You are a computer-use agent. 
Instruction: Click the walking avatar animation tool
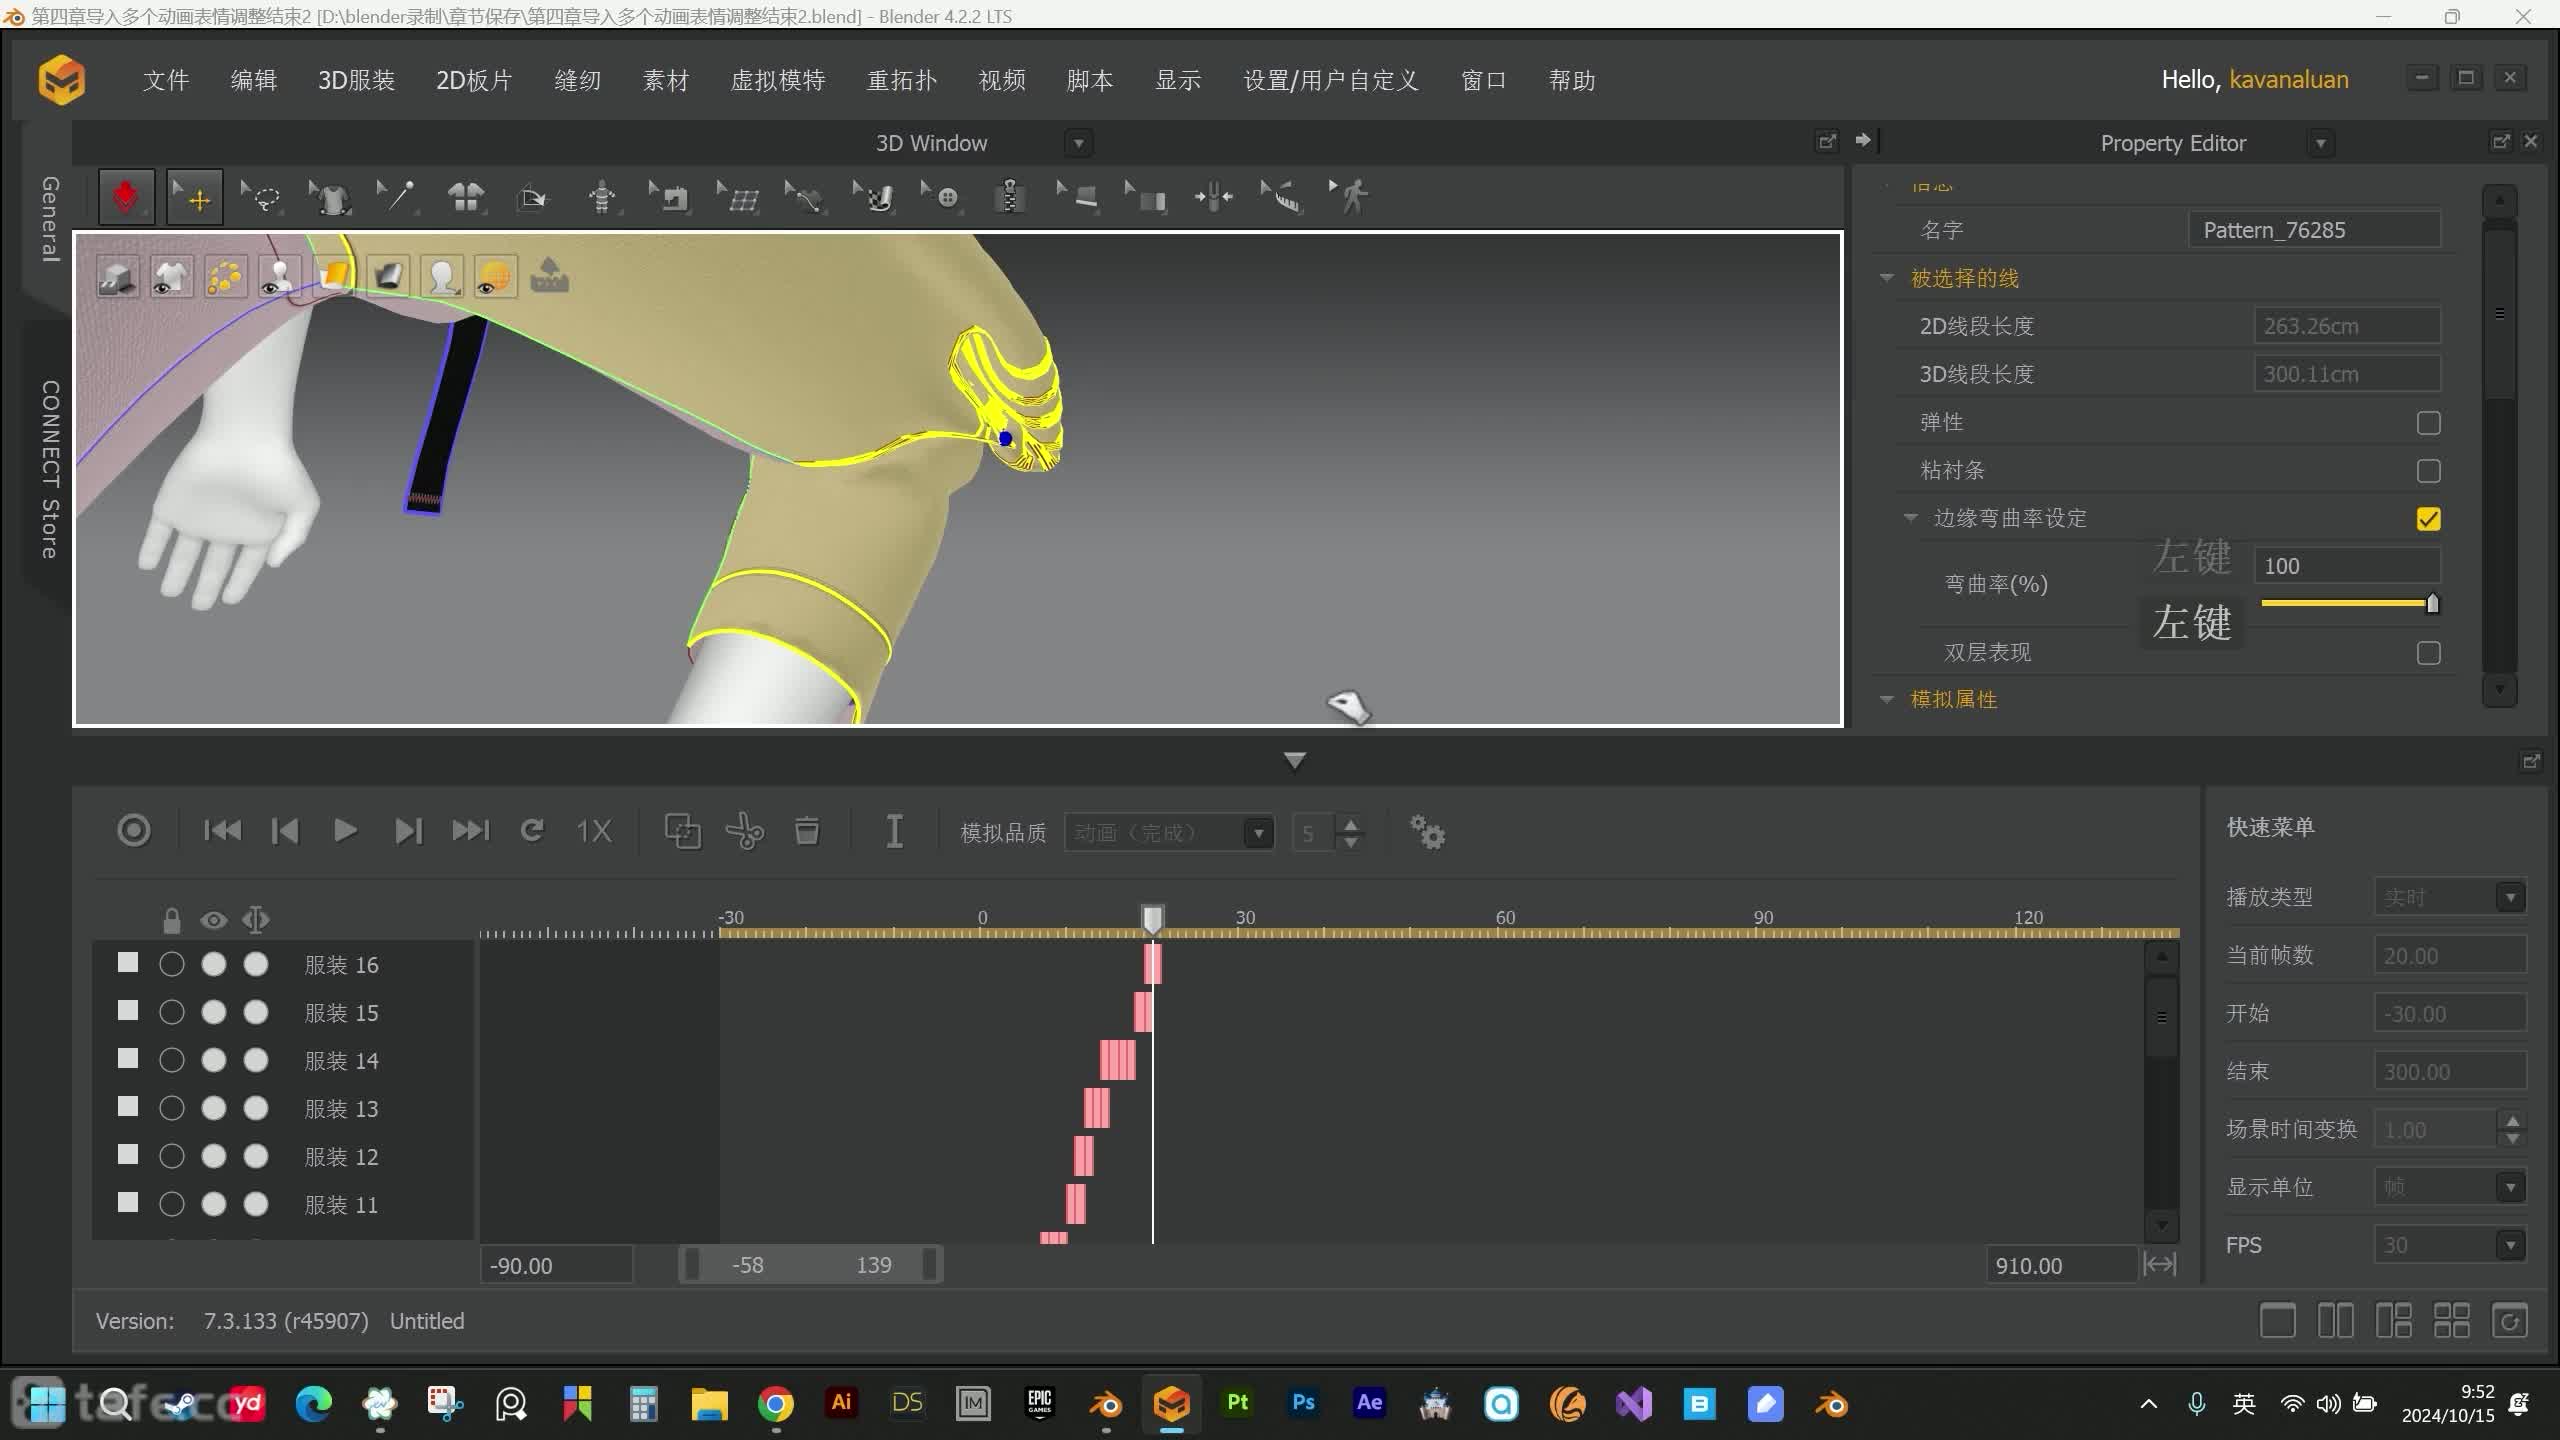coord(1350,196)
